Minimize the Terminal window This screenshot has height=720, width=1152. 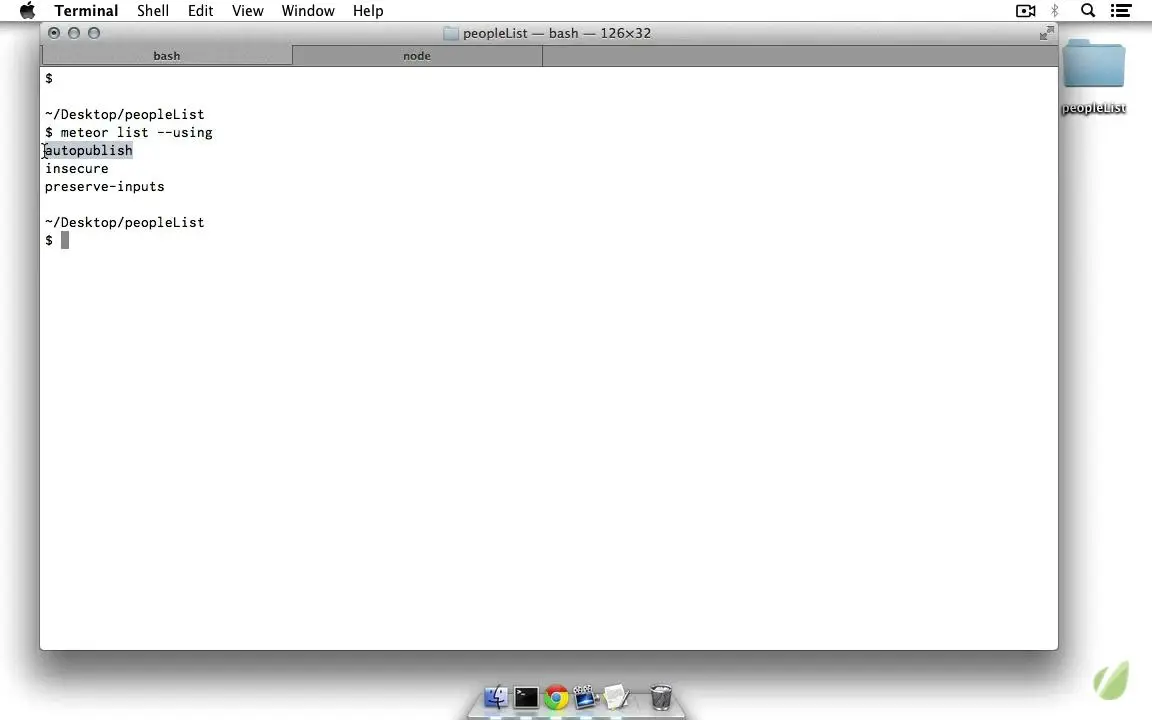coord(73,33)
